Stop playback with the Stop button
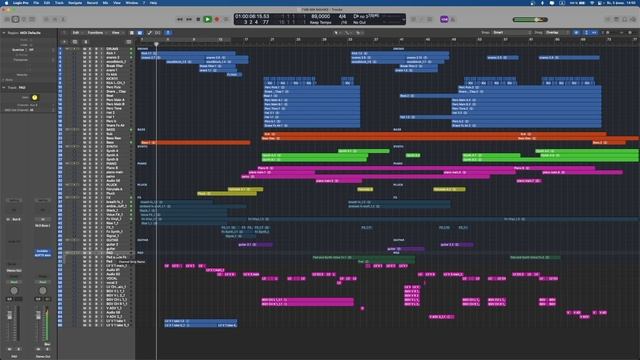Viewport: 640px width, 360px height. tap(198, 19)
